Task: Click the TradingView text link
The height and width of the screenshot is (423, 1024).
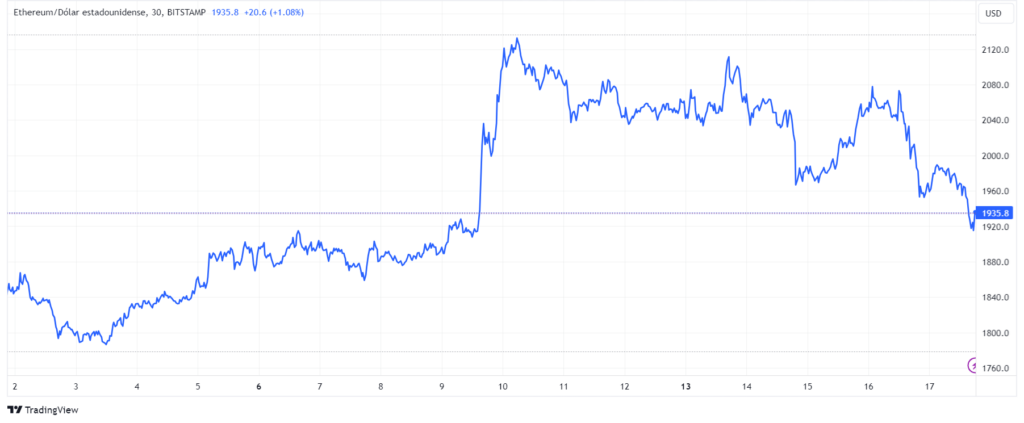Action: click(x=53, y=409)
